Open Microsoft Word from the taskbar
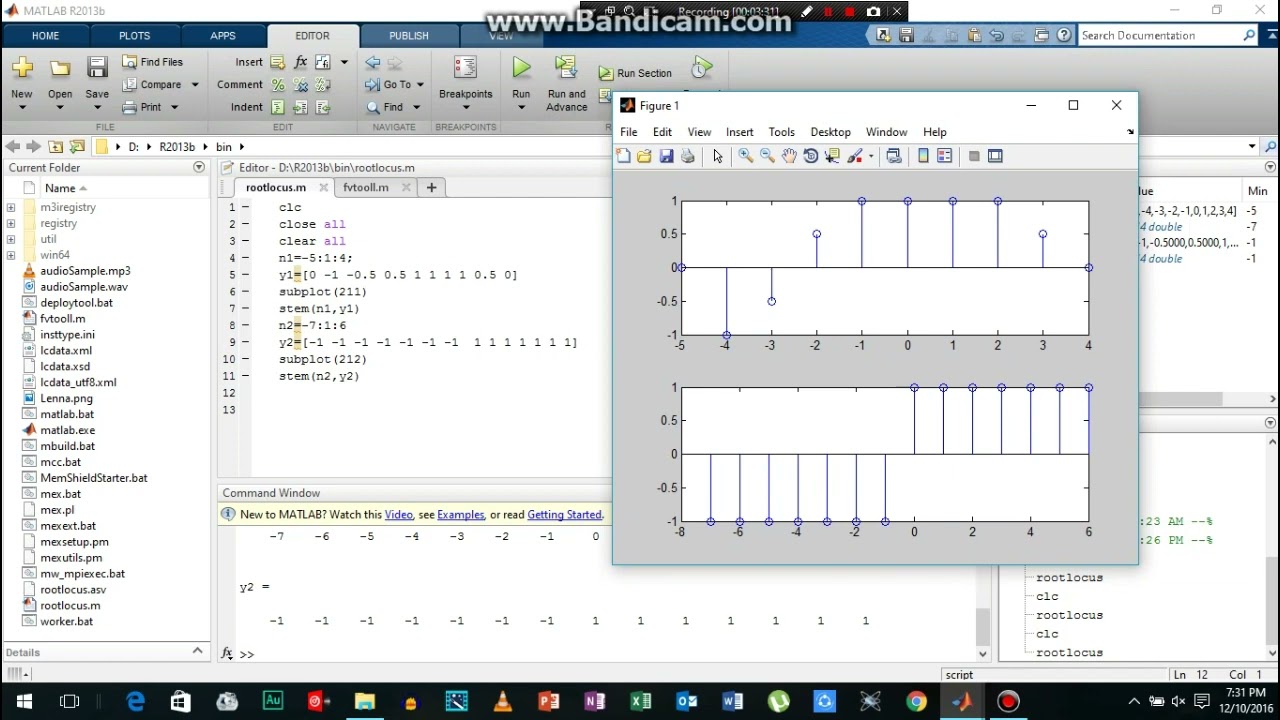The image size is (1280, 720). click(x=732, y=701)
